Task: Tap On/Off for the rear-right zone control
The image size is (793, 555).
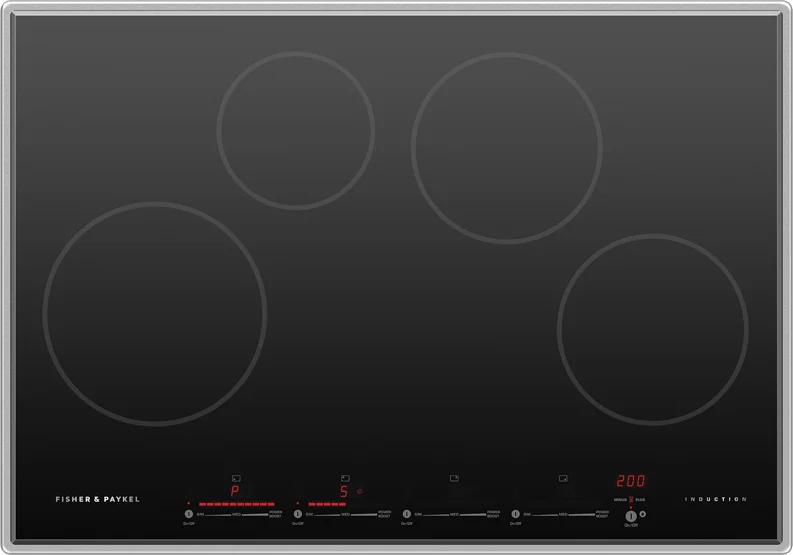Action: click(x=407, y=514)
